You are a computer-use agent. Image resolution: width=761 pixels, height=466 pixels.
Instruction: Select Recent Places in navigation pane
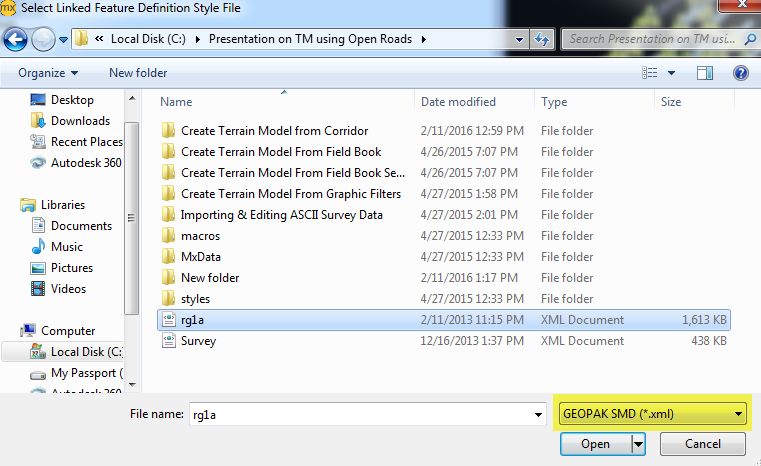point(86,142)
